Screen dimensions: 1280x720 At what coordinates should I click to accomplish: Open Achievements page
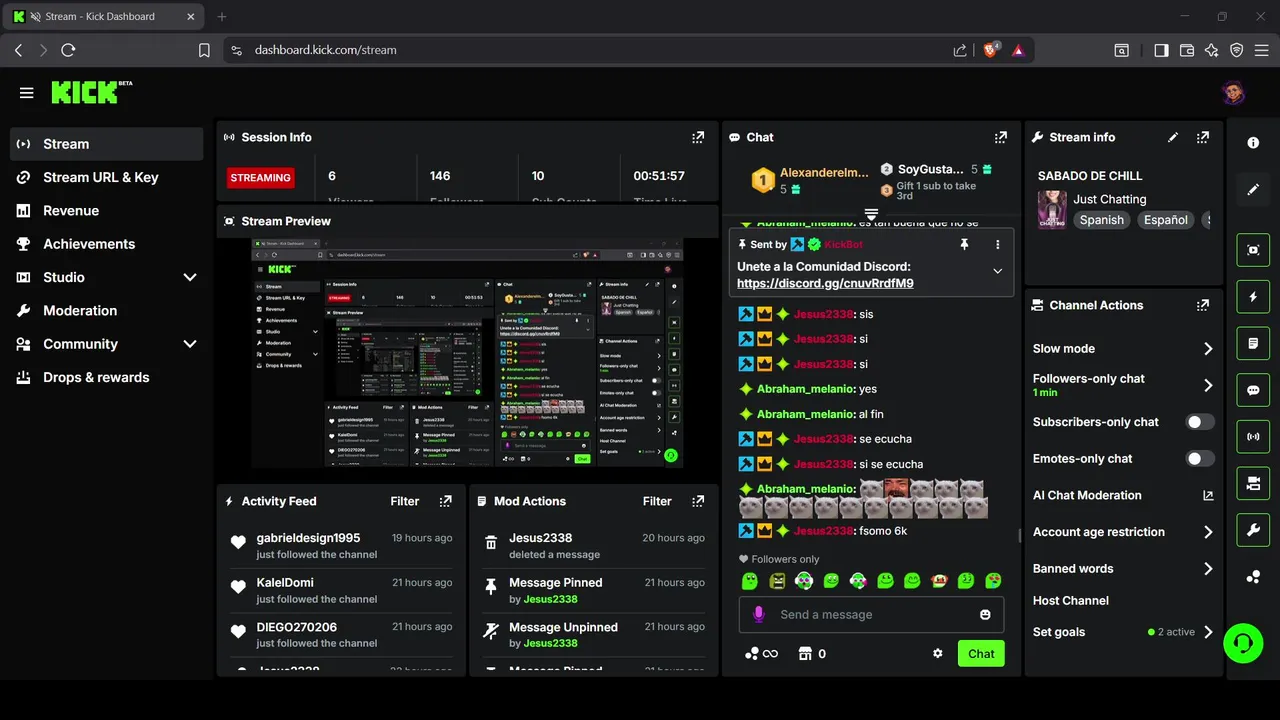[106, 244]
